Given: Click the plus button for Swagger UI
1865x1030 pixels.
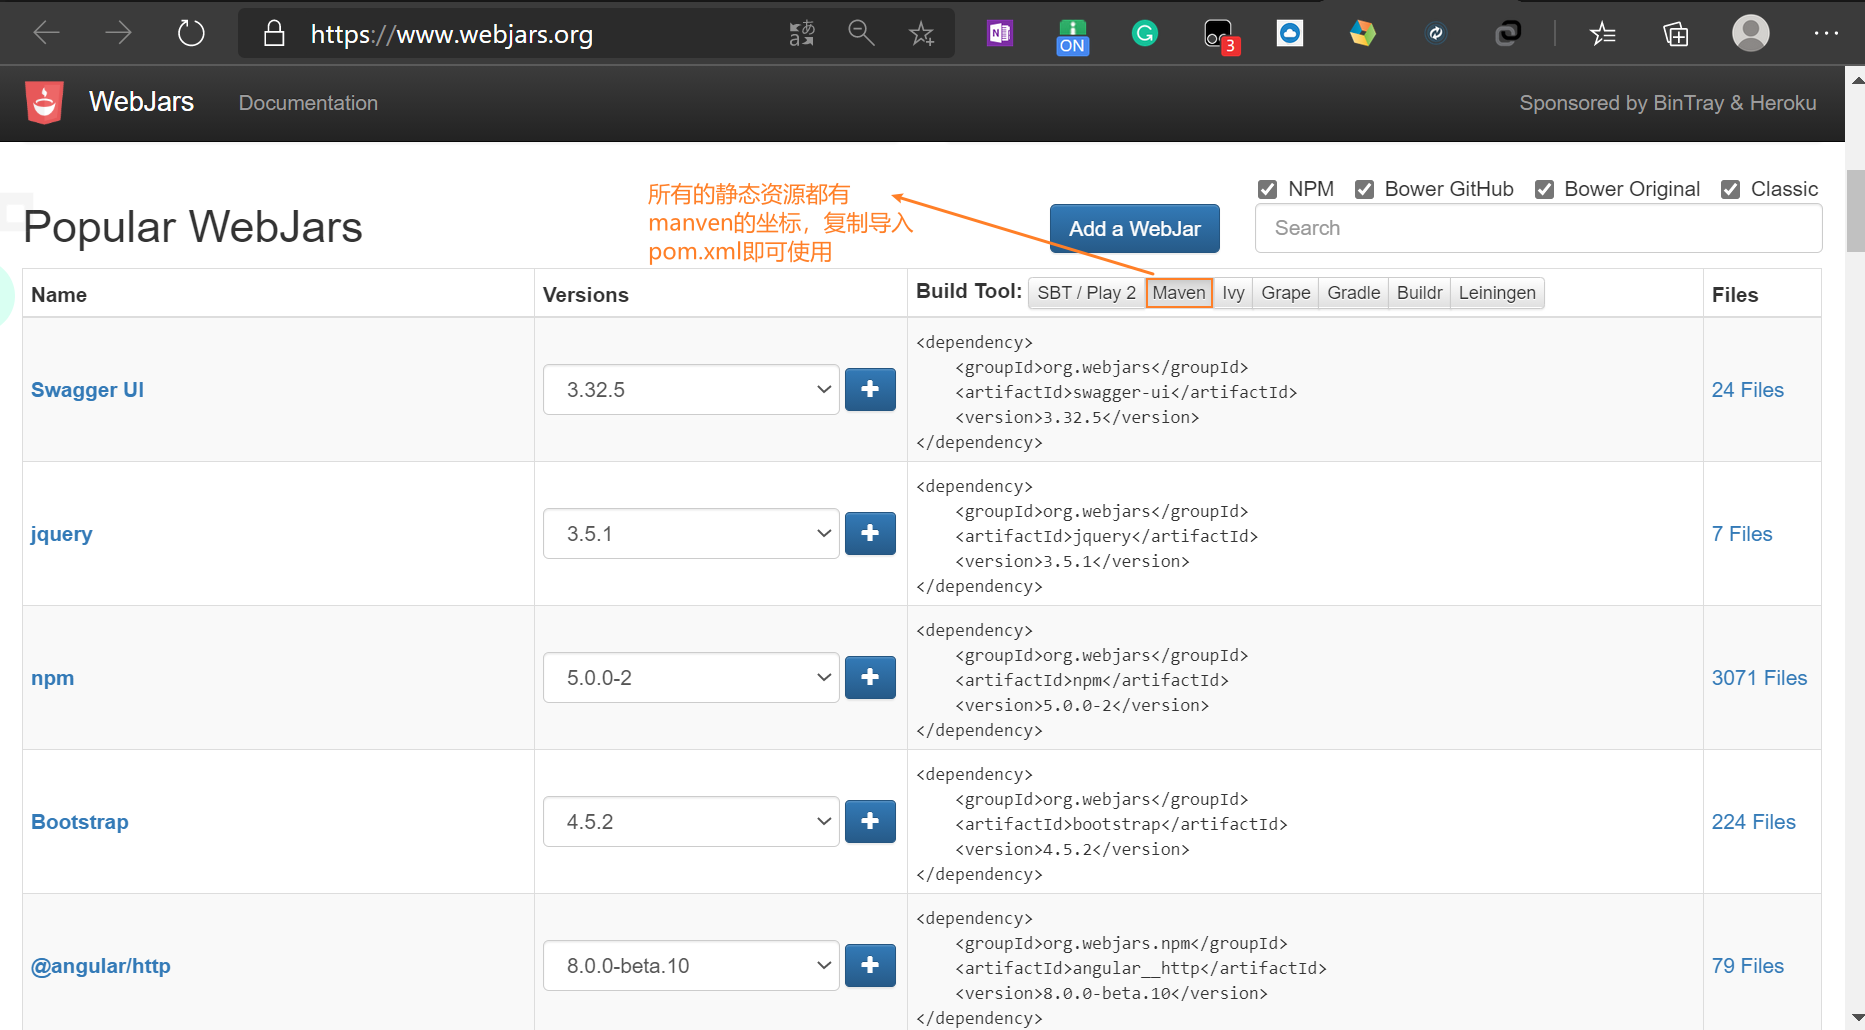Looking at the screenshot, I should coord(870,389).
